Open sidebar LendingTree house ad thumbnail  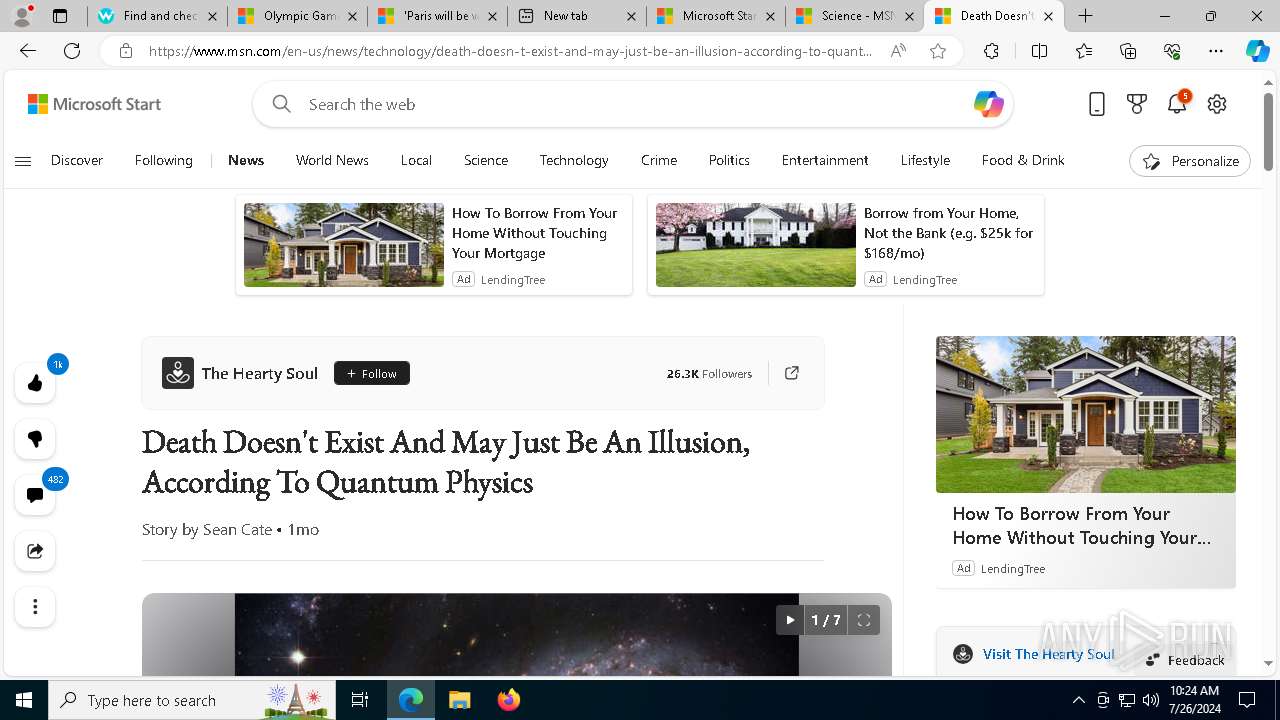[x=1086, y=414]
